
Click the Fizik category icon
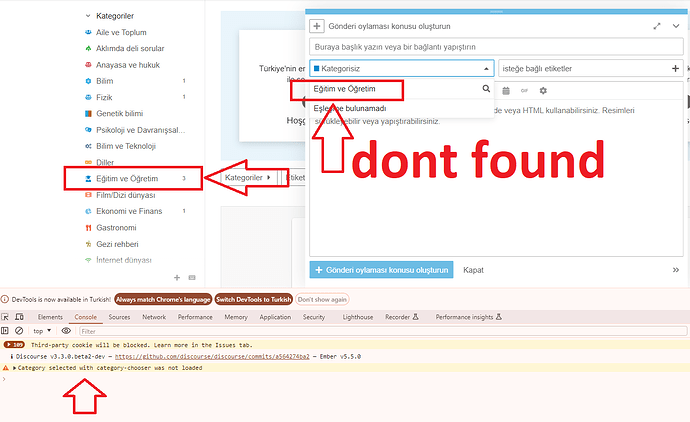tap(88, 97)
